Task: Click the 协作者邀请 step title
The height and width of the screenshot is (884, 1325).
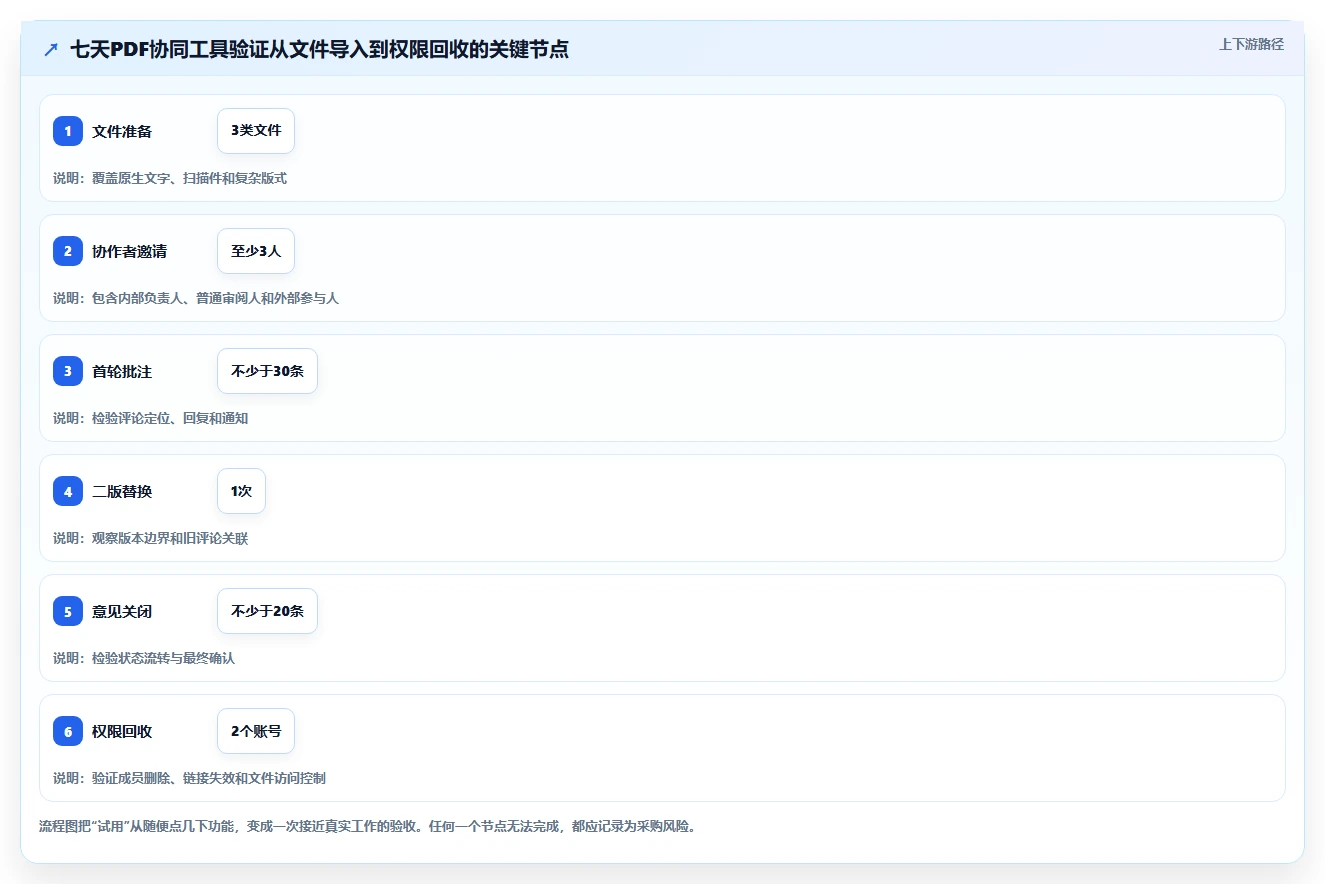Action: 130,251
